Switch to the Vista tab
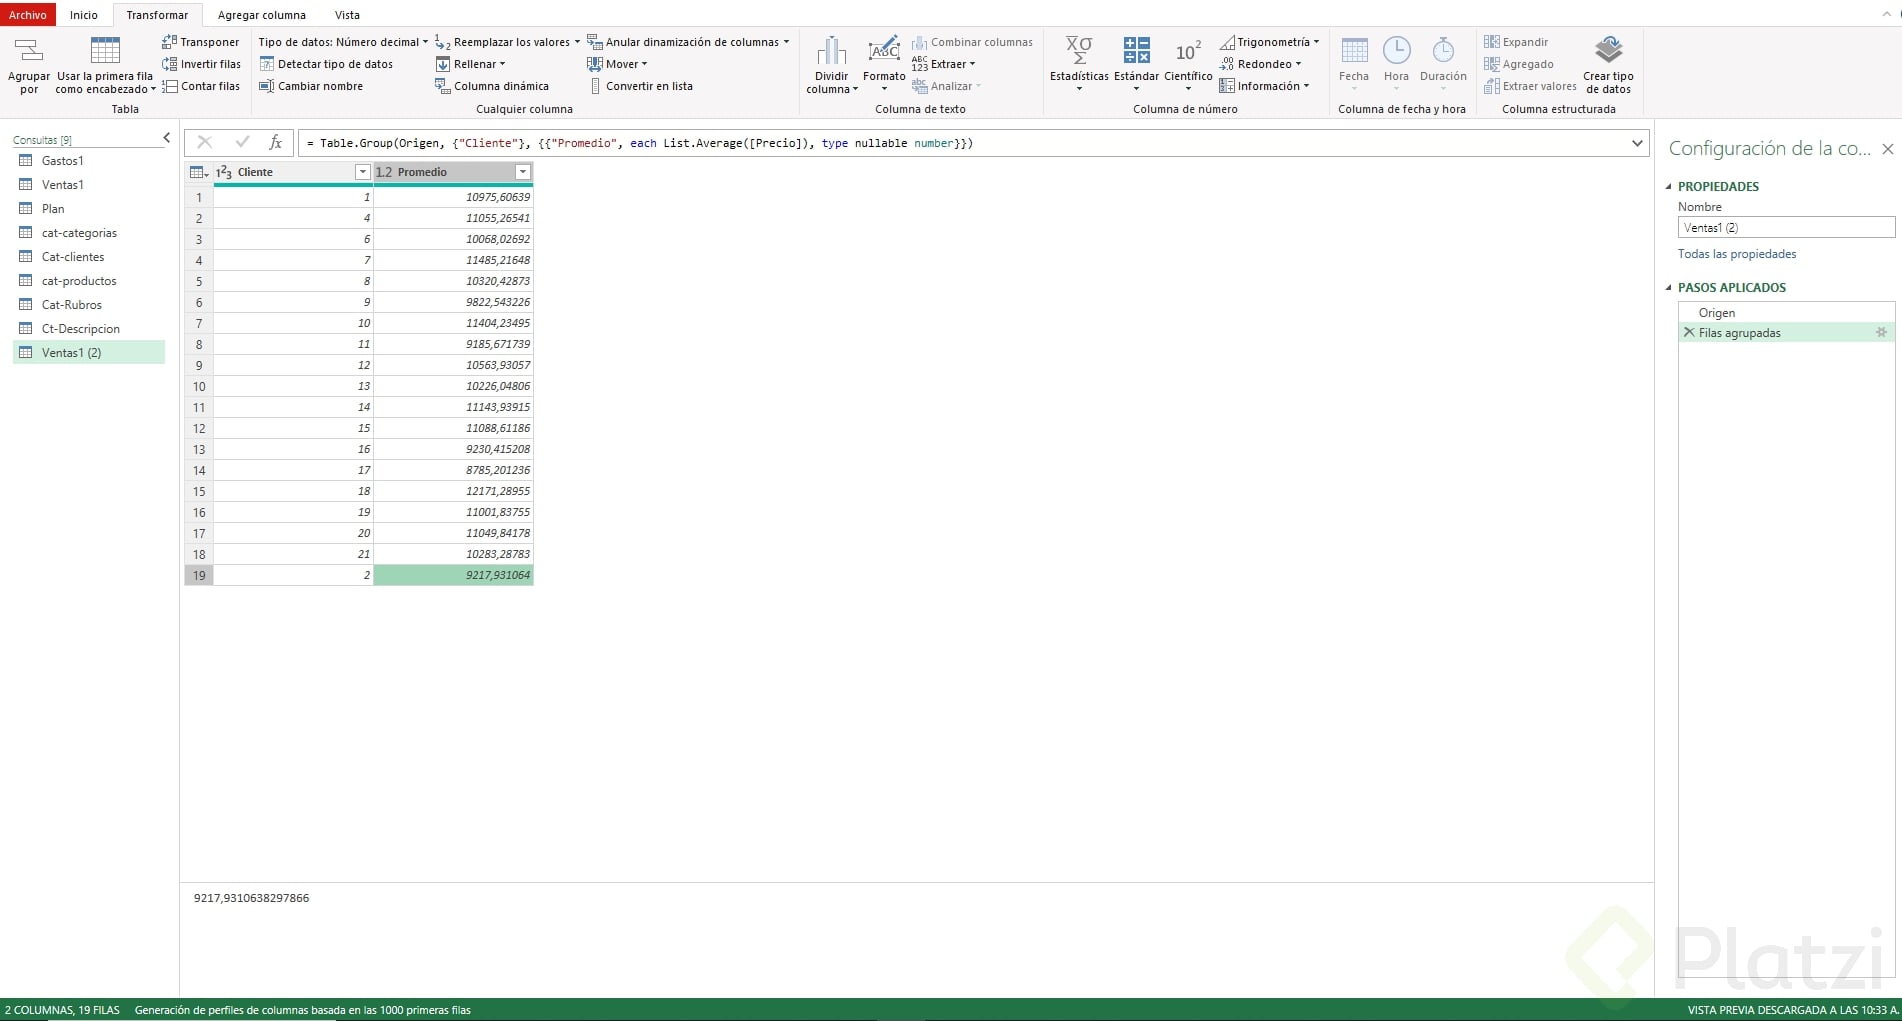This screenshot has width=1902, height=1021. pyautogui.click(x=347, y=15)
